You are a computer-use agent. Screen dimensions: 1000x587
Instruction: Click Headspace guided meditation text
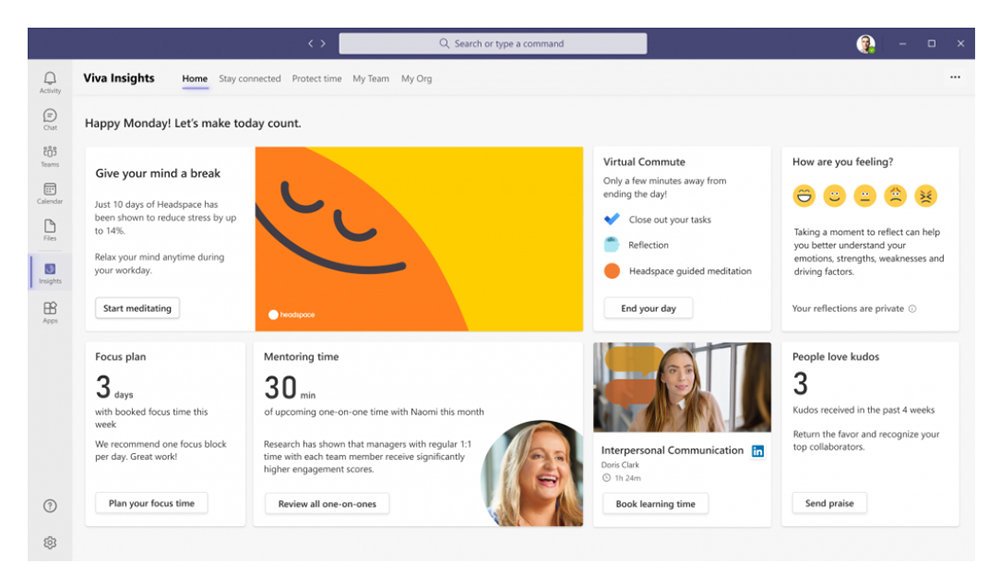pyautogui.click(x=690, y=271)
